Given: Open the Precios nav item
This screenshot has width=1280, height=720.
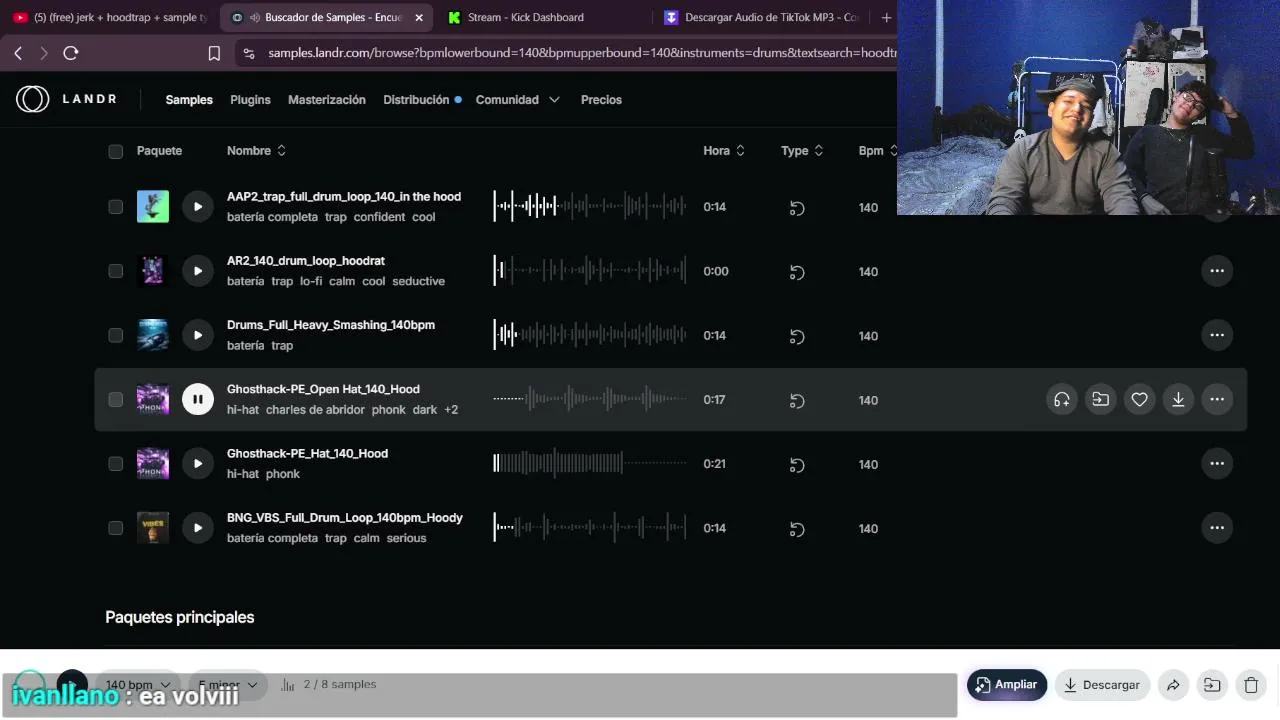Looking at the screenshot, I should point(601,100).
